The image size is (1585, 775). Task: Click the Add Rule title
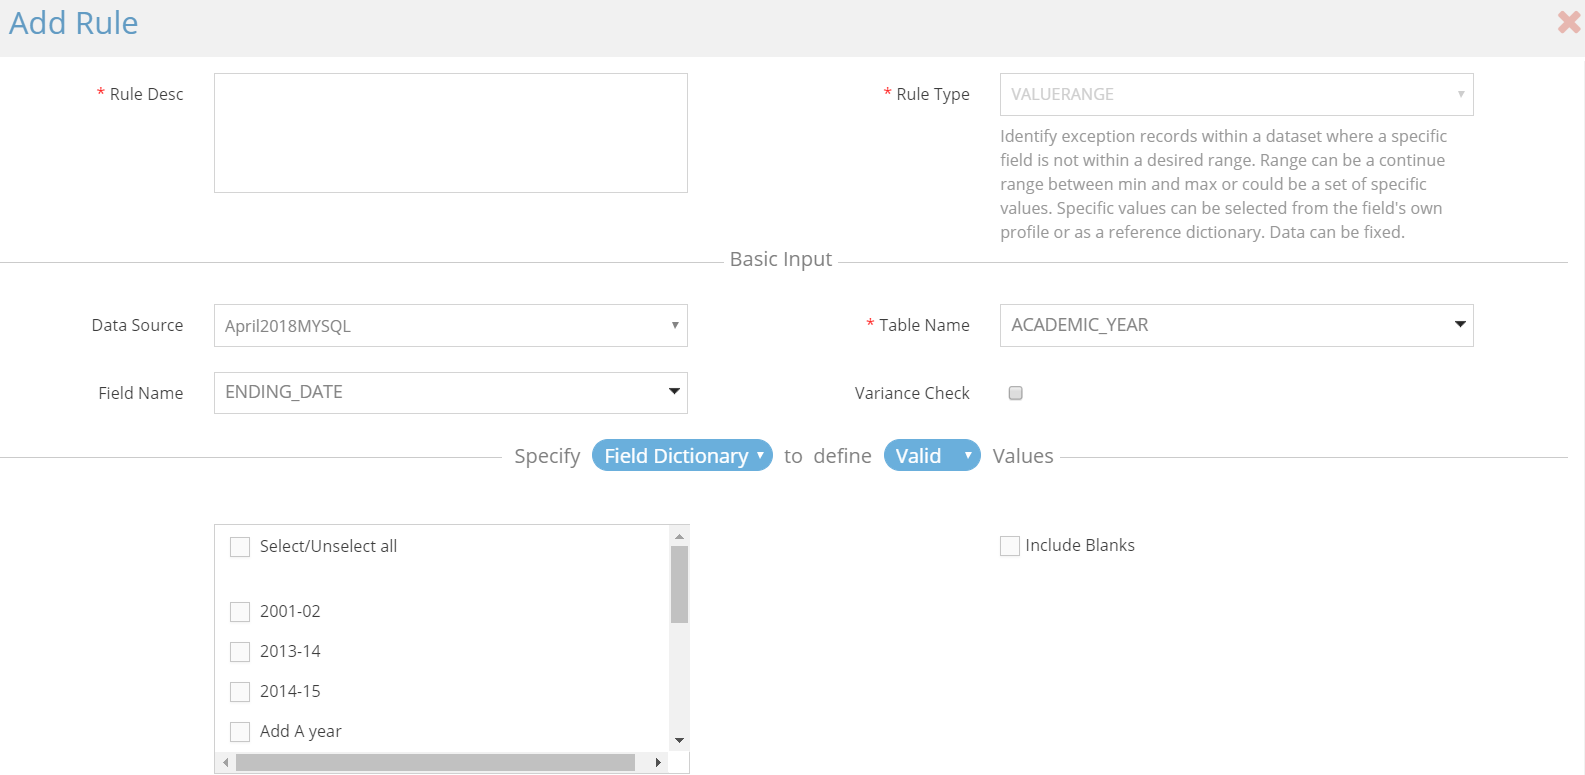tap(74, 23)
